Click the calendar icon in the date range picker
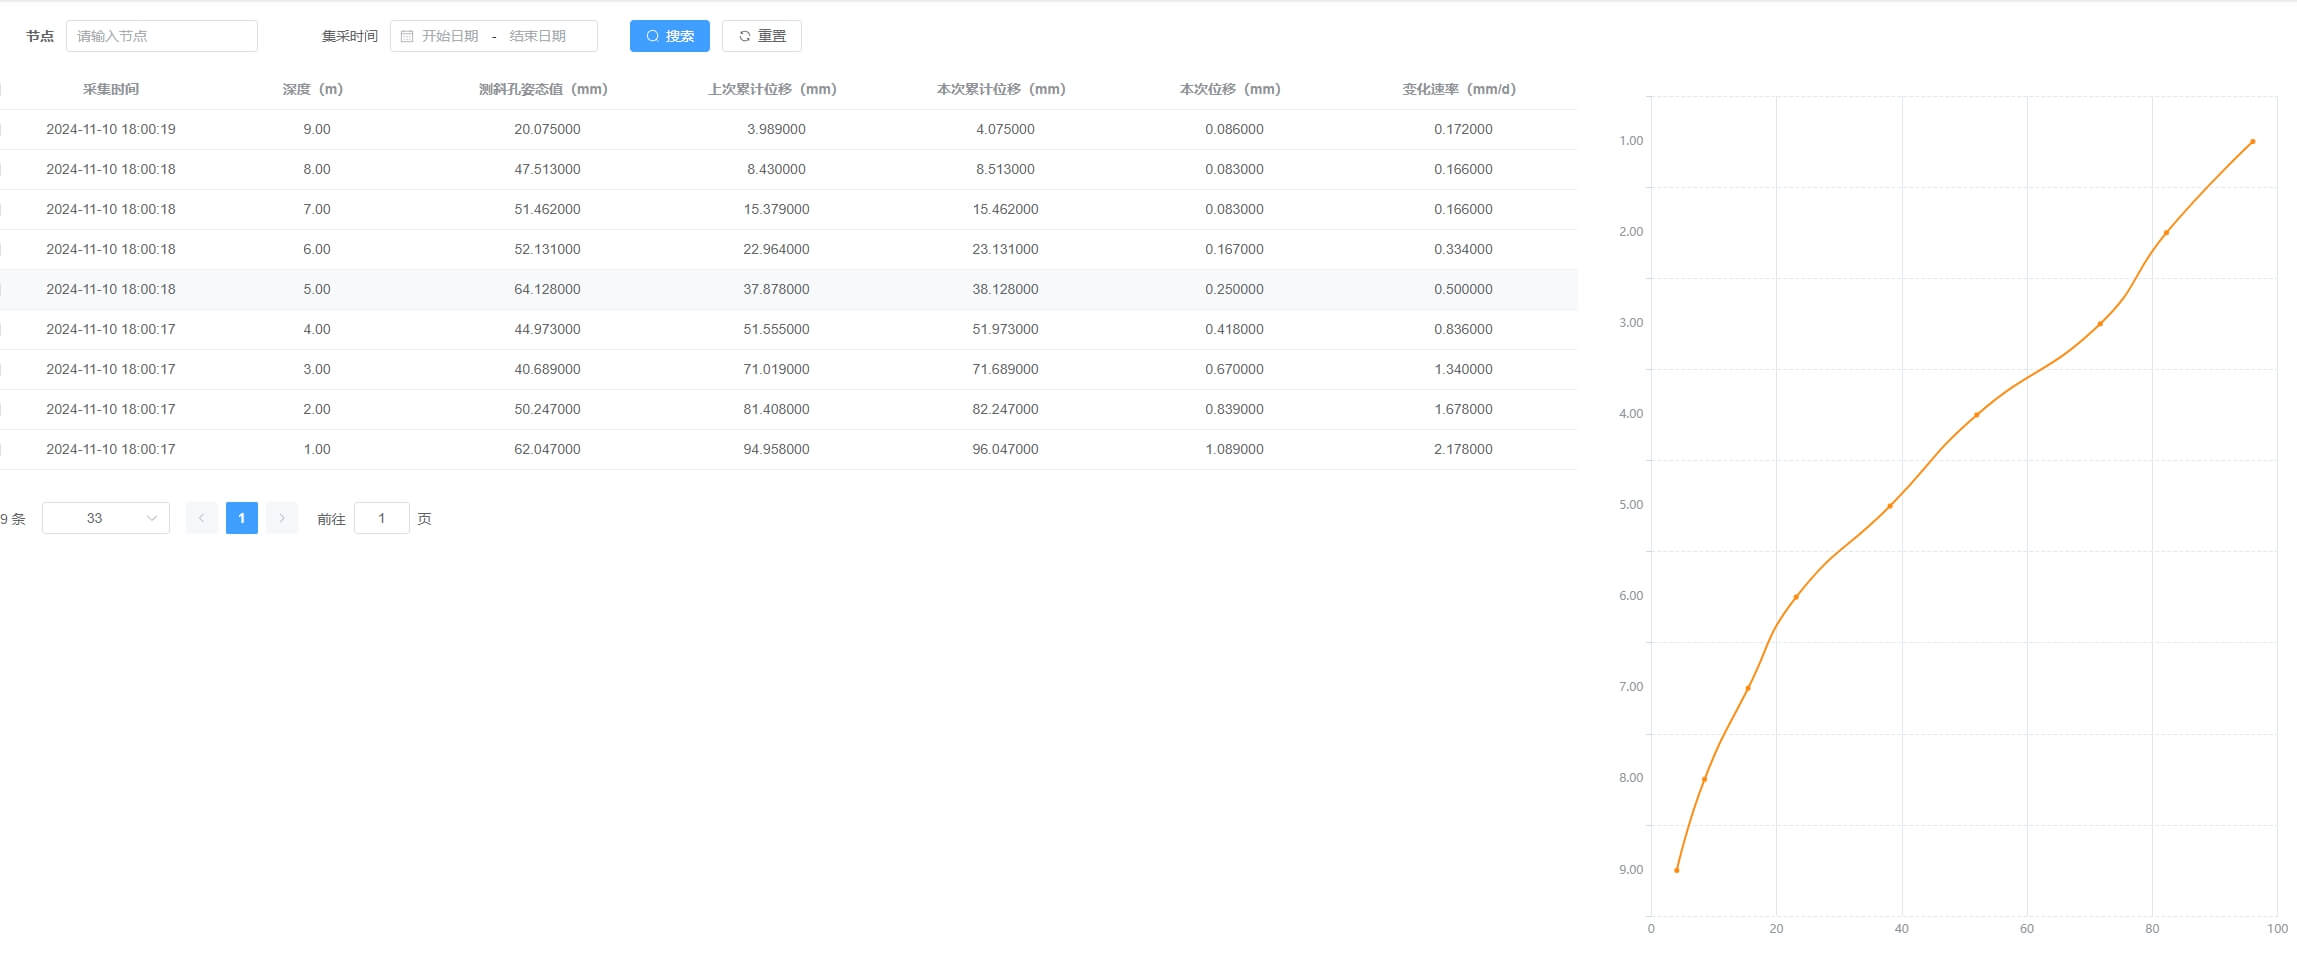This screenshot has width=2297, height=970. 407,36
